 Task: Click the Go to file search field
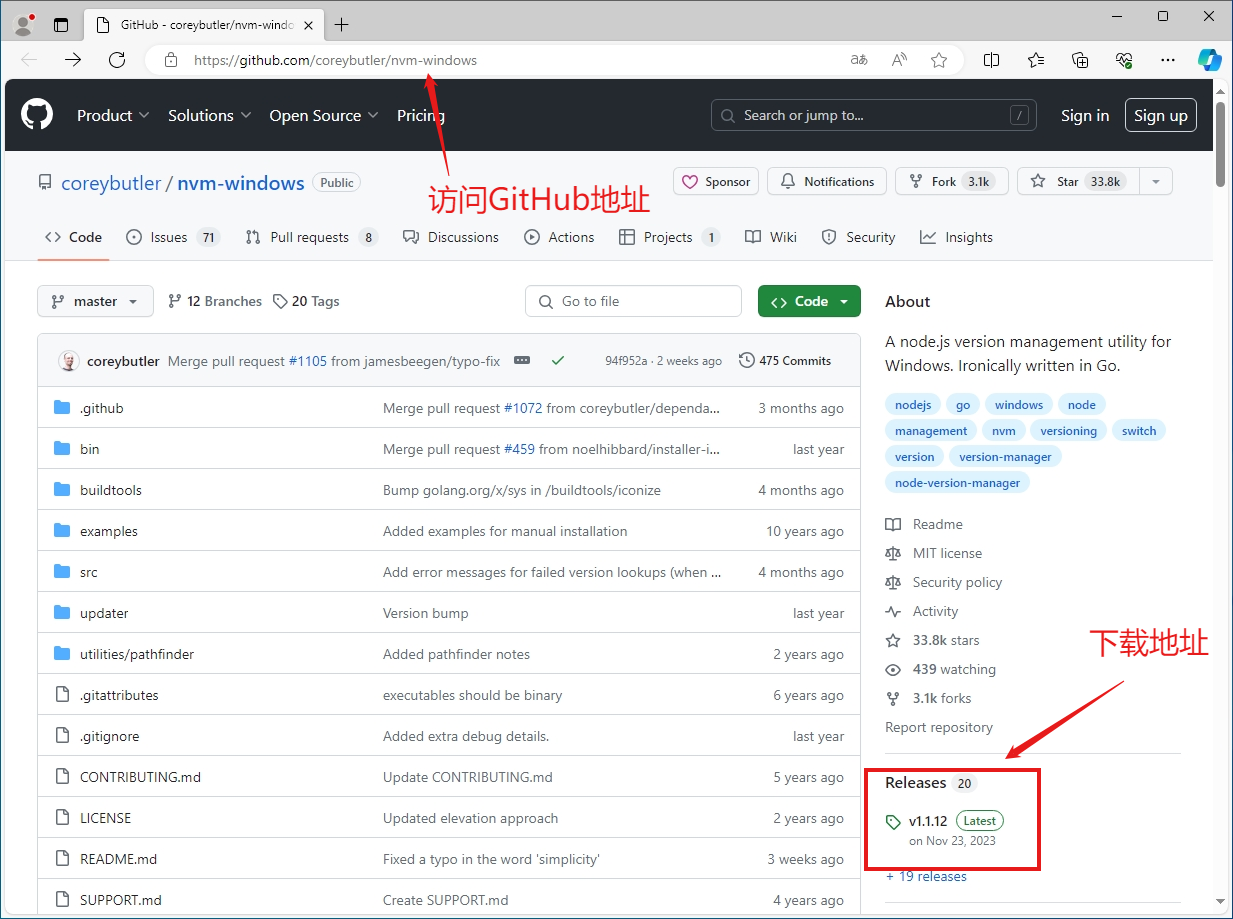point(633,301)
